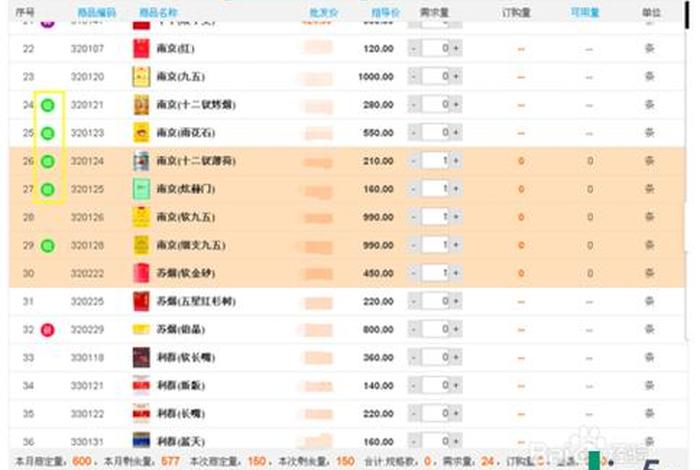The image size is (700, 470).
Task: Click the quantity field for 南京(炫赫门)
Action: click(x=435, y=189)
